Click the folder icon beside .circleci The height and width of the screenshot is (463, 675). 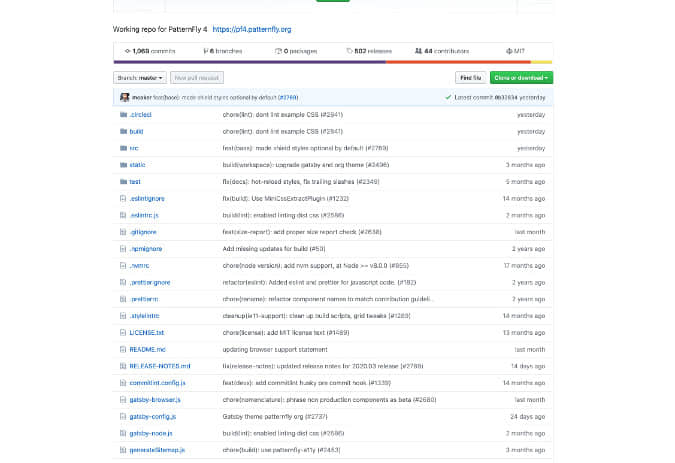(x=123, y=115)
